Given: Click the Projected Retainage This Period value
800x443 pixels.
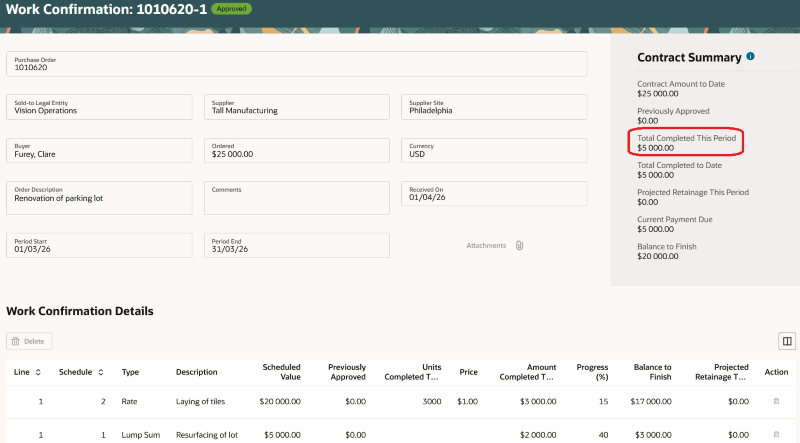Looking at the screenshot, I should (647, 202).
